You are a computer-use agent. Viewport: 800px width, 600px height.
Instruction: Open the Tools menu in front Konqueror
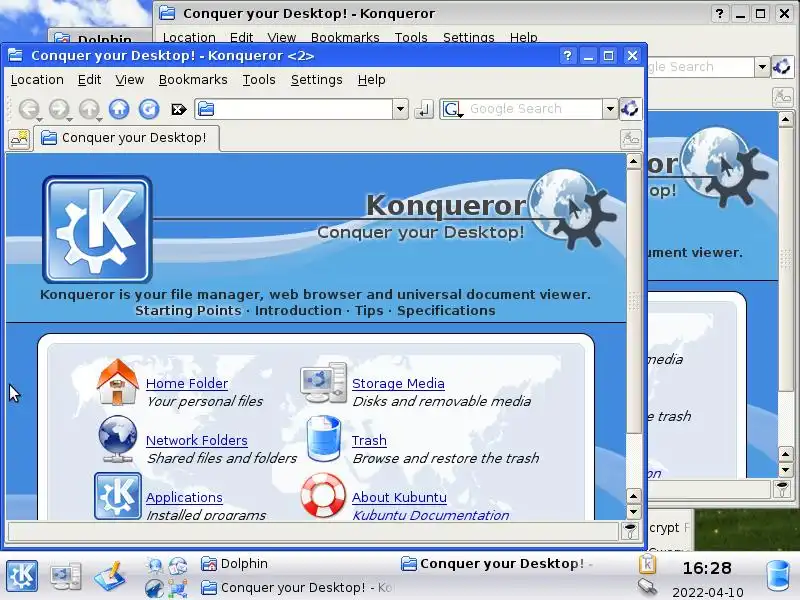(x=259, y=80)
